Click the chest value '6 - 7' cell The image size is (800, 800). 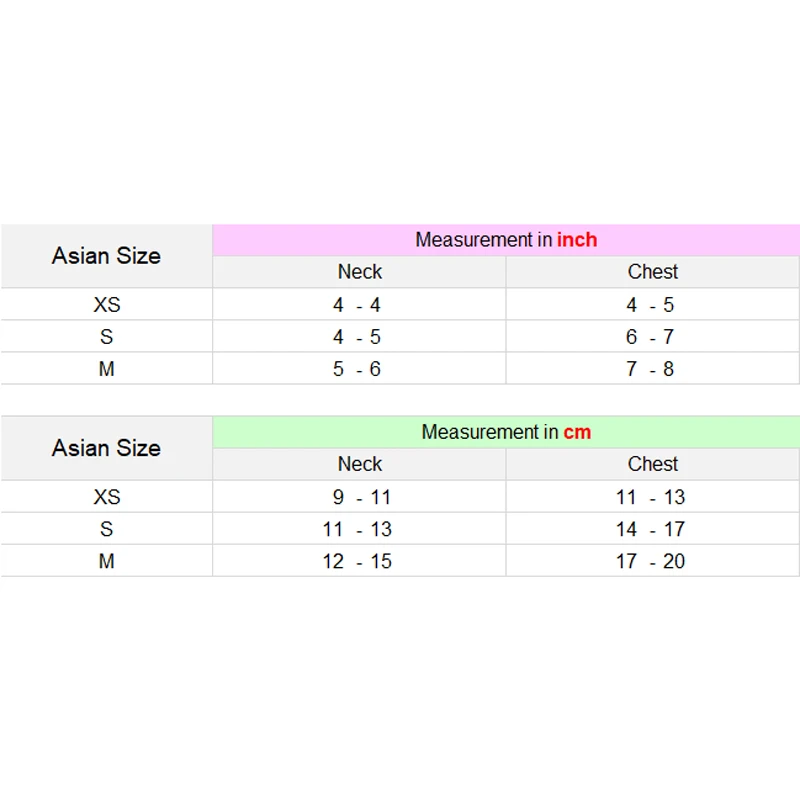[653, 337]
